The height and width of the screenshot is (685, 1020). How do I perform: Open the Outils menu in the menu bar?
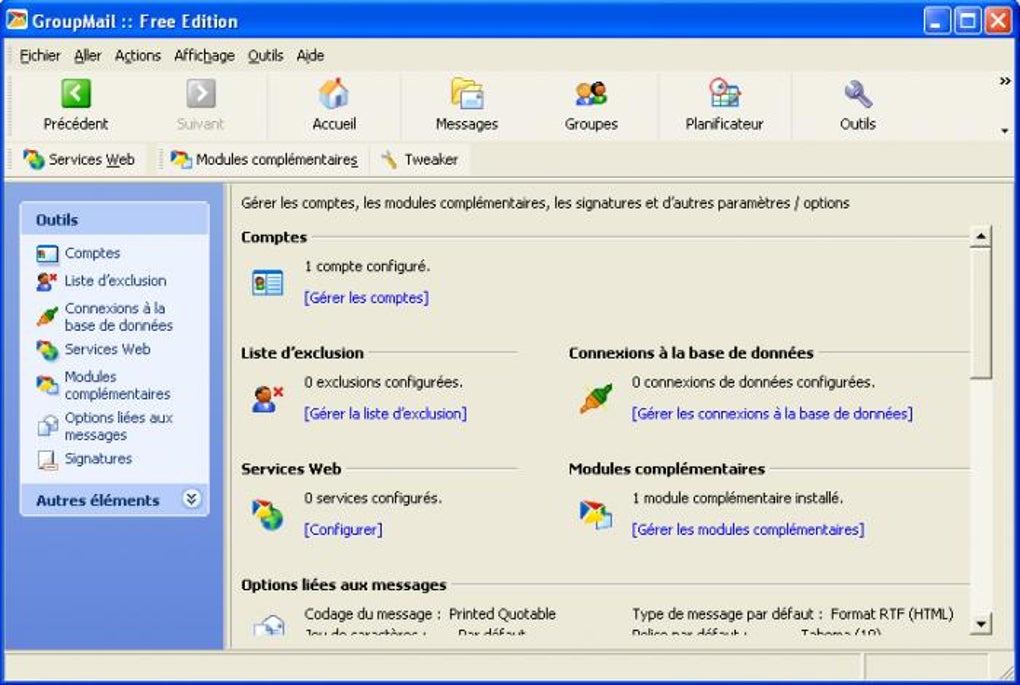(265, 56)
